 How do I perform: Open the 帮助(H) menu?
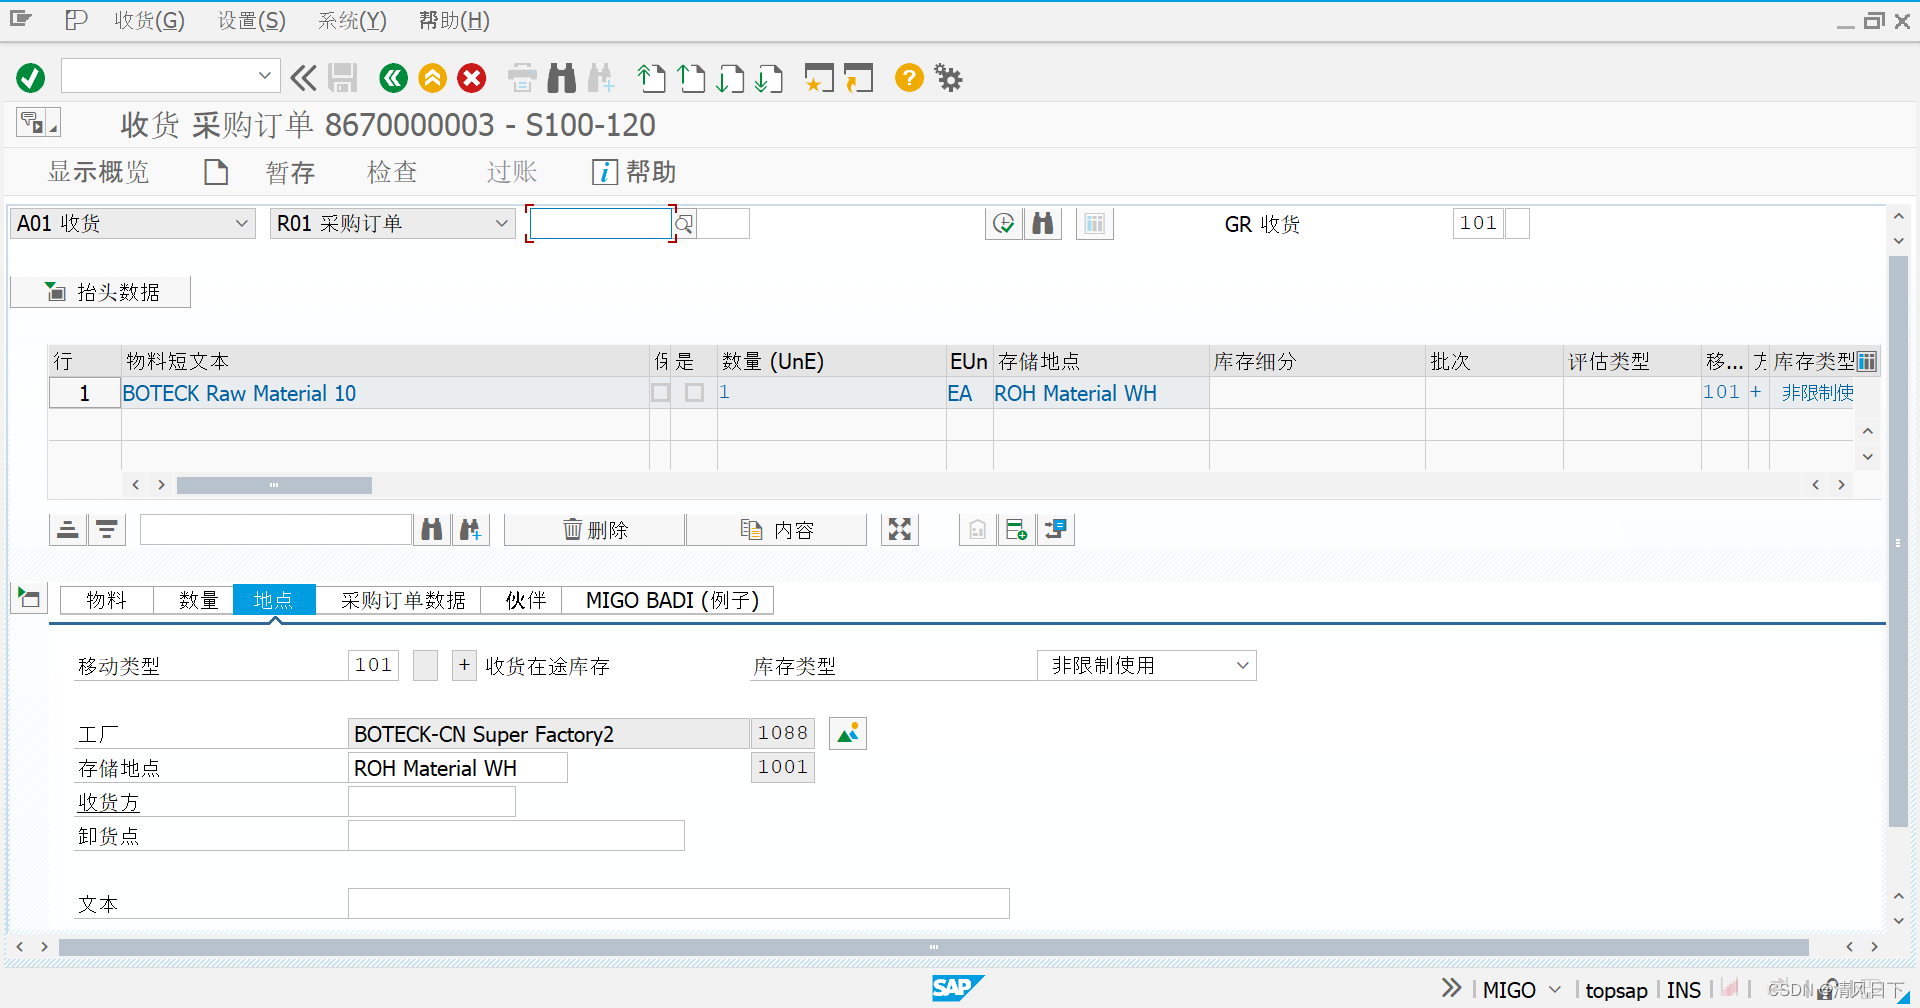(454, 20)
